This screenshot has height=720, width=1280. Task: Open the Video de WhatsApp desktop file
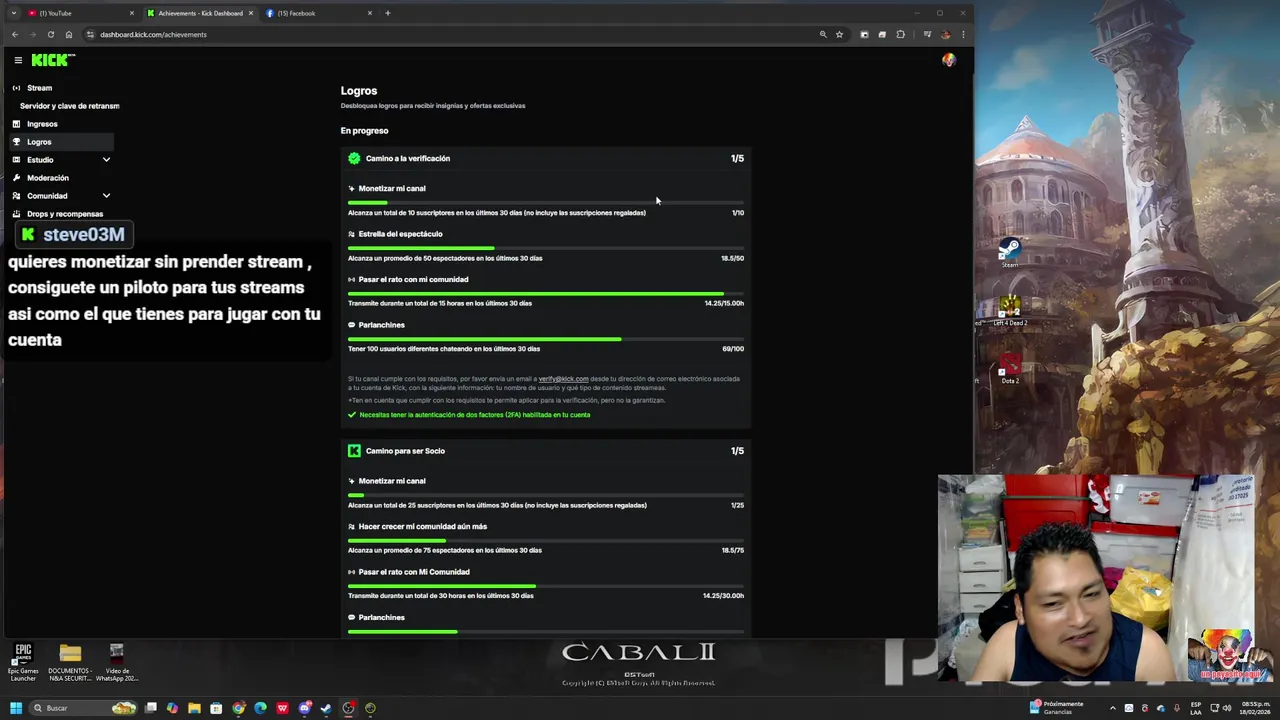[x=117, y=662]
